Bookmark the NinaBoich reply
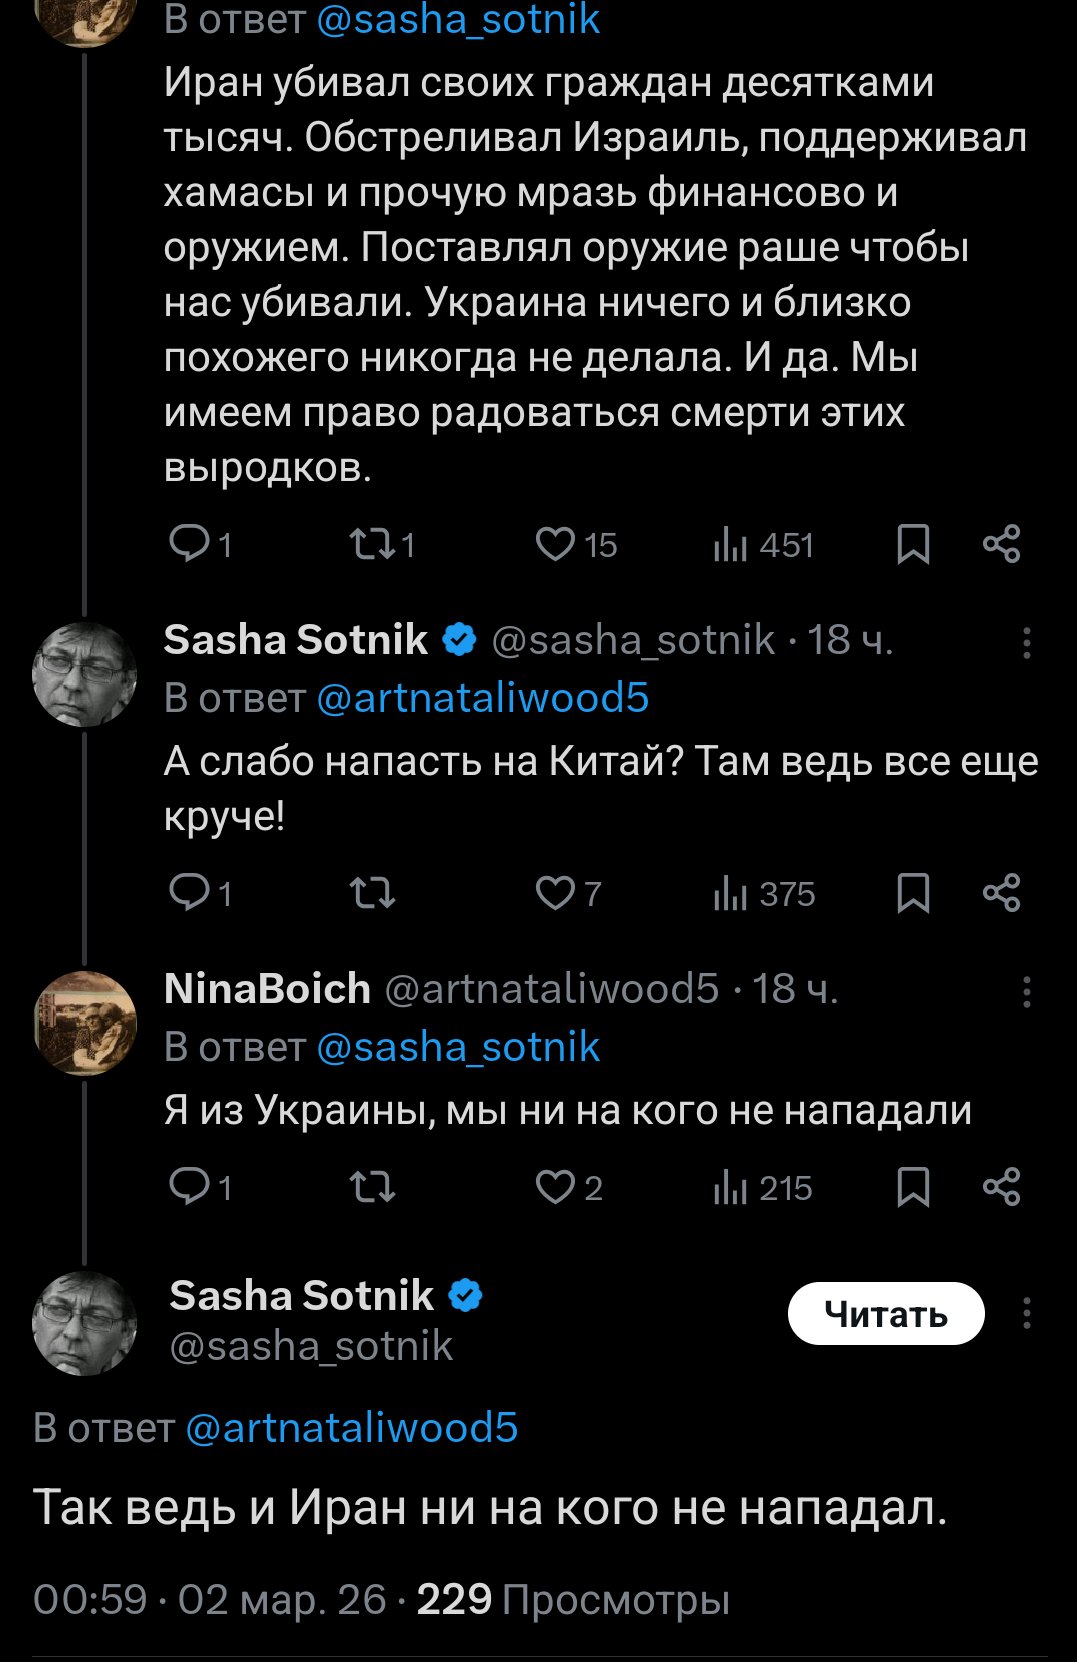This screenshot has height=1662, width=1077. click(913, 1187)
